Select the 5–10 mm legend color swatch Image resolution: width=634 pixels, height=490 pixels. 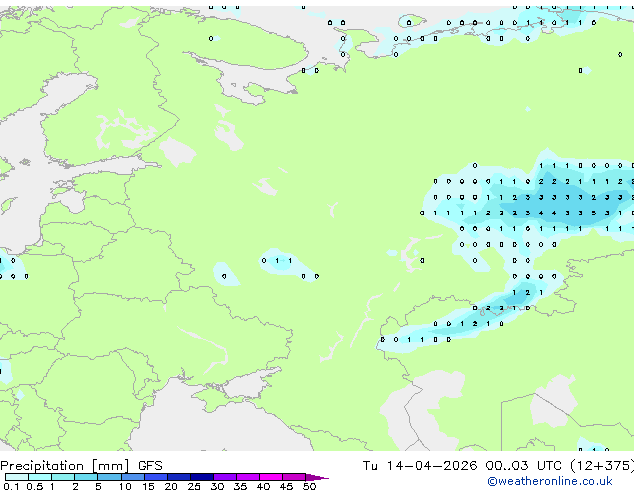click(109, 477)
